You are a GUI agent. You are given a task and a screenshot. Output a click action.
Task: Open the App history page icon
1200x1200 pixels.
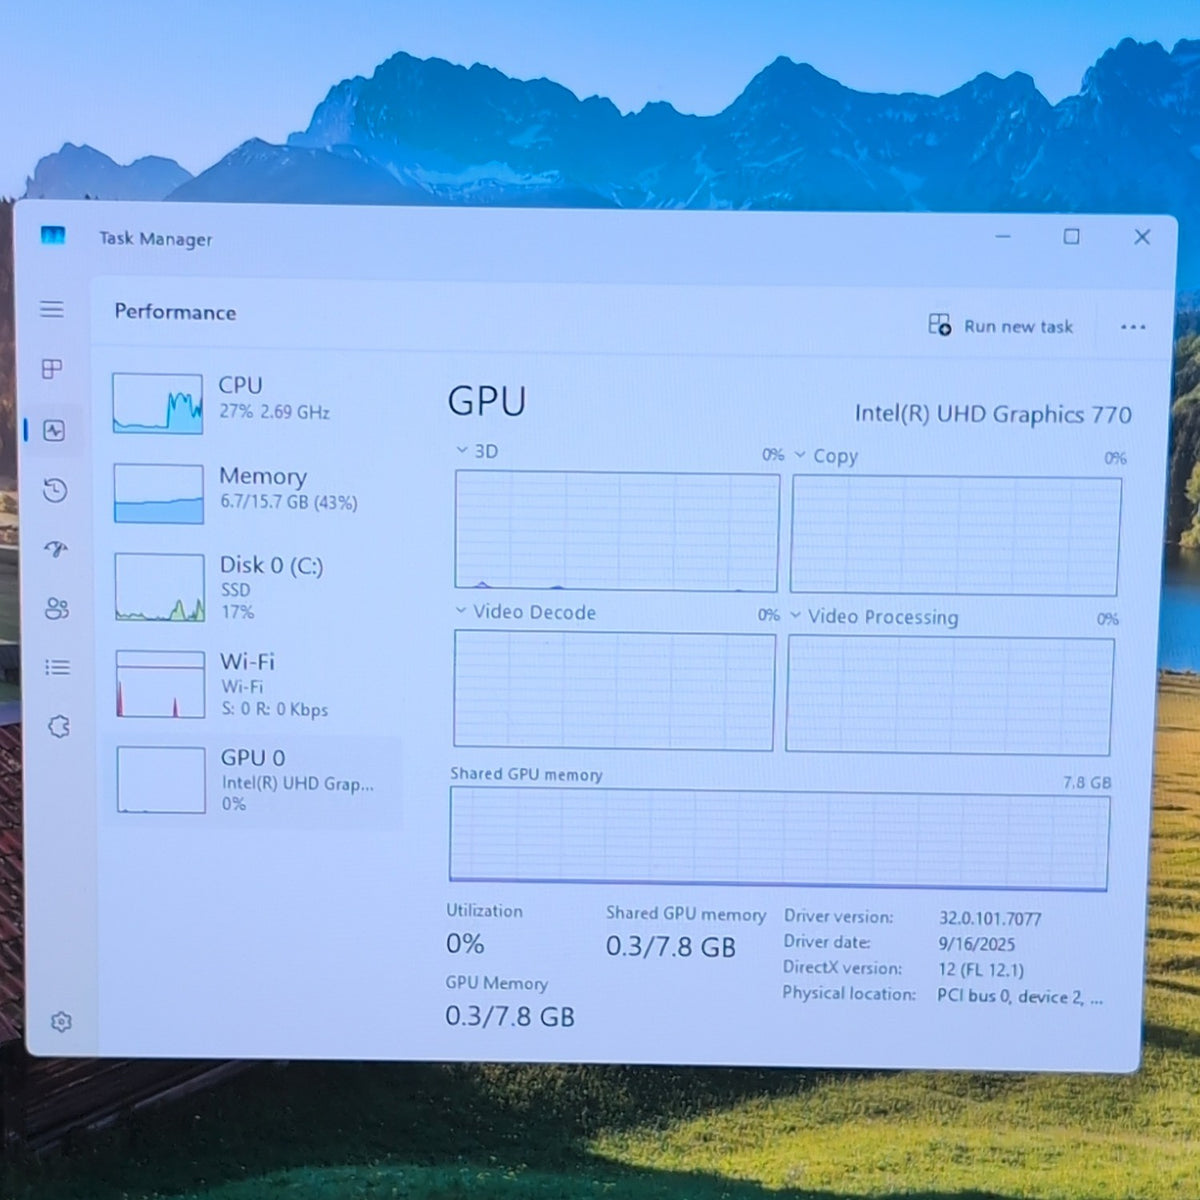pos(55,490)
